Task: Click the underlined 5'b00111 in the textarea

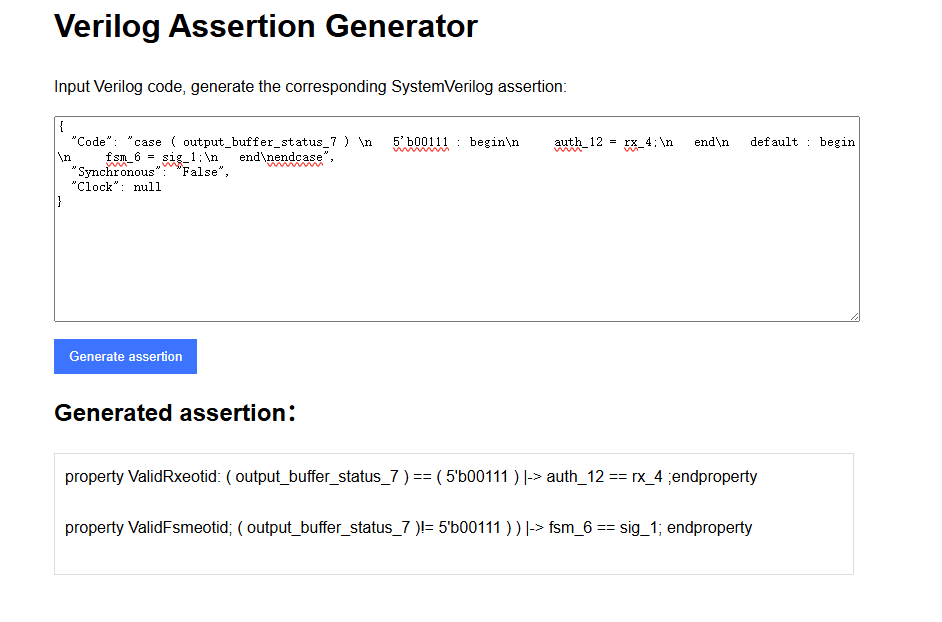Action: point(420,142)
